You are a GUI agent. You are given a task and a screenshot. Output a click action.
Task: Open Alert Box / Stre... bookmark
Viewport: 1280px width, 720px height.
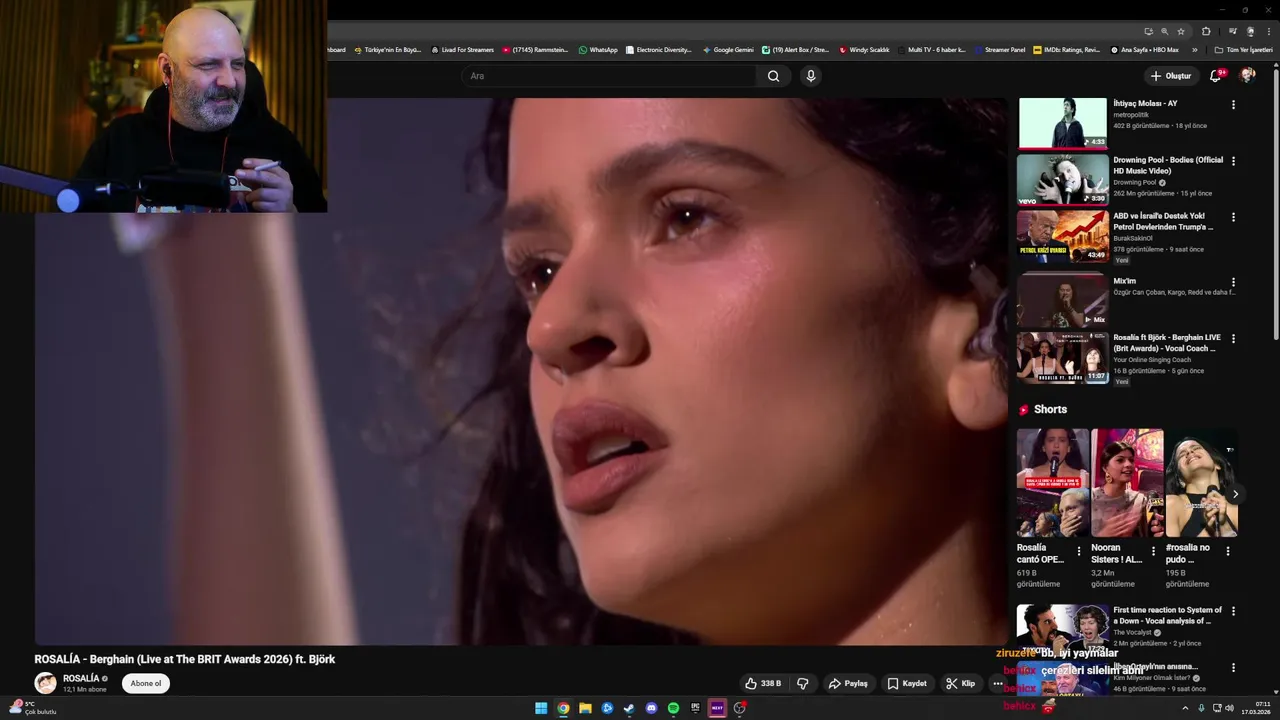point(796,50)
